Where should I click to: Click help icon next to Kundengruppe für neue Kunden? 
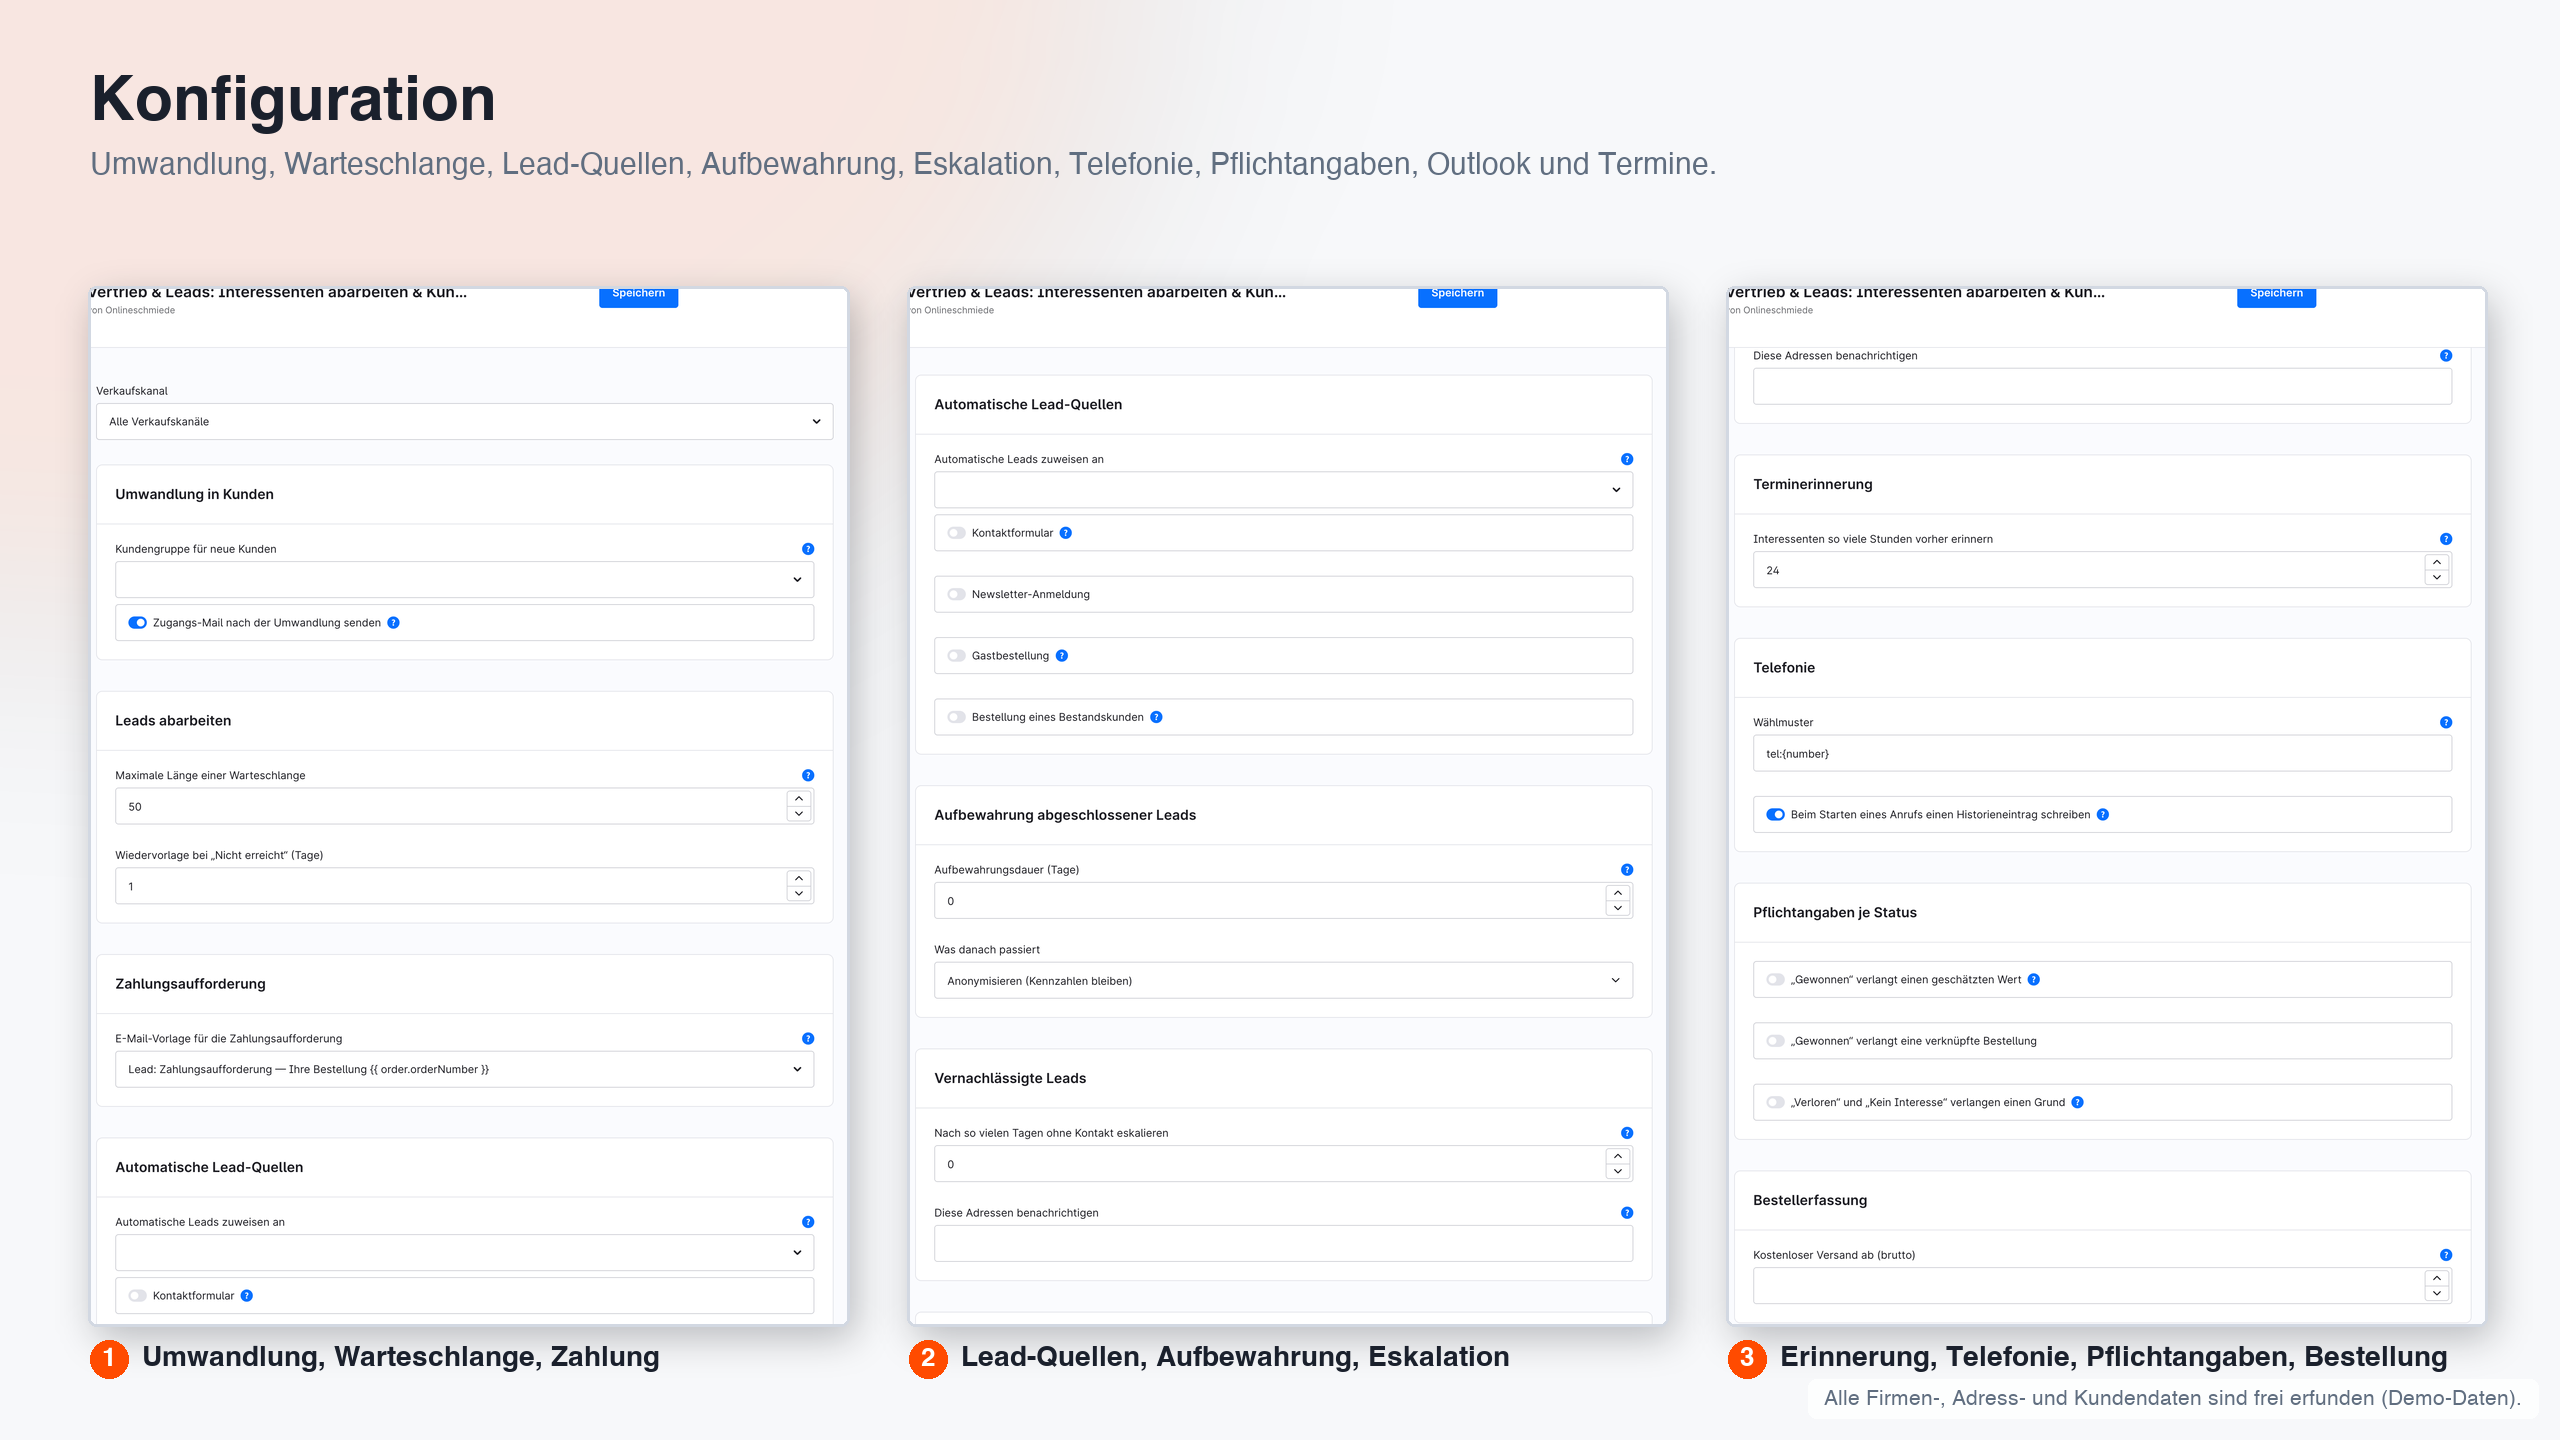pos(808,549)
